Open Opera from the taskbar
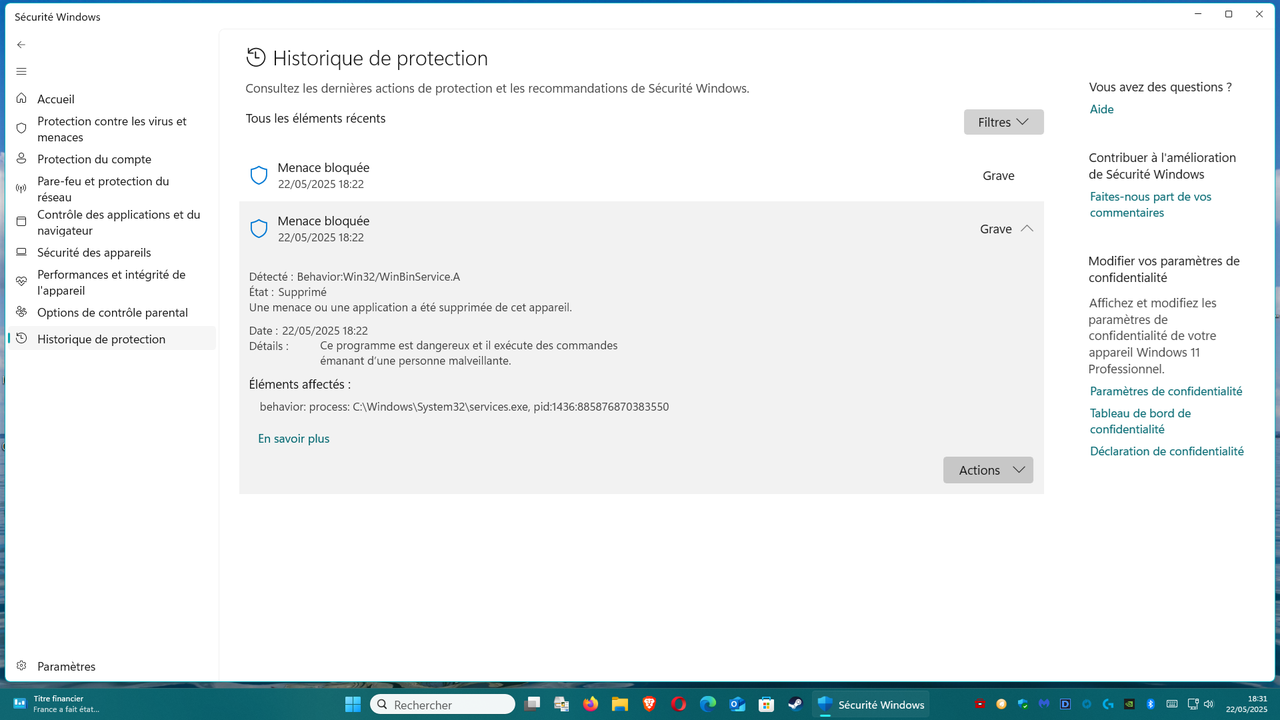 (x=678, y=704)
